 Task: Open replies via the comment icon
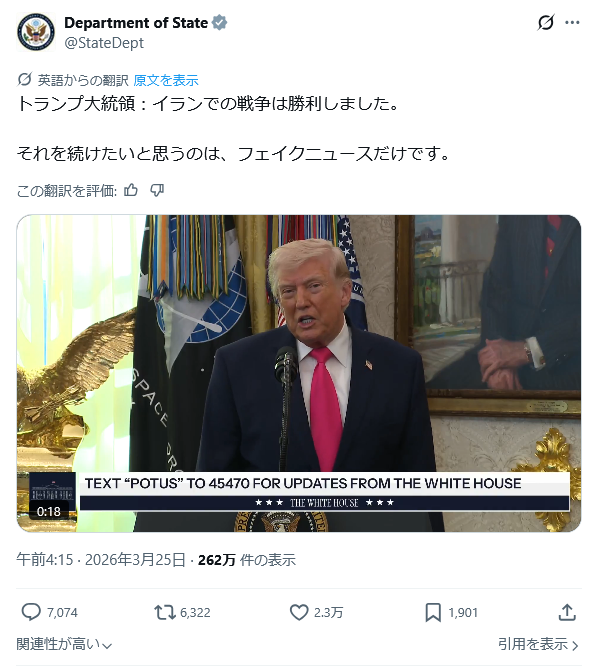31,612
